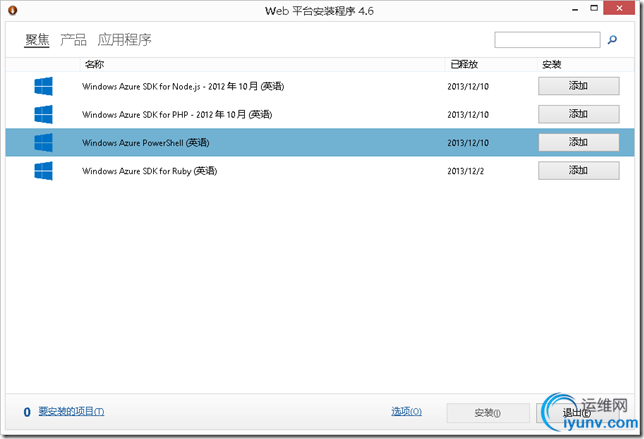644x439 pixels.
Task: Focus the search input field
Action: point(547,40)
